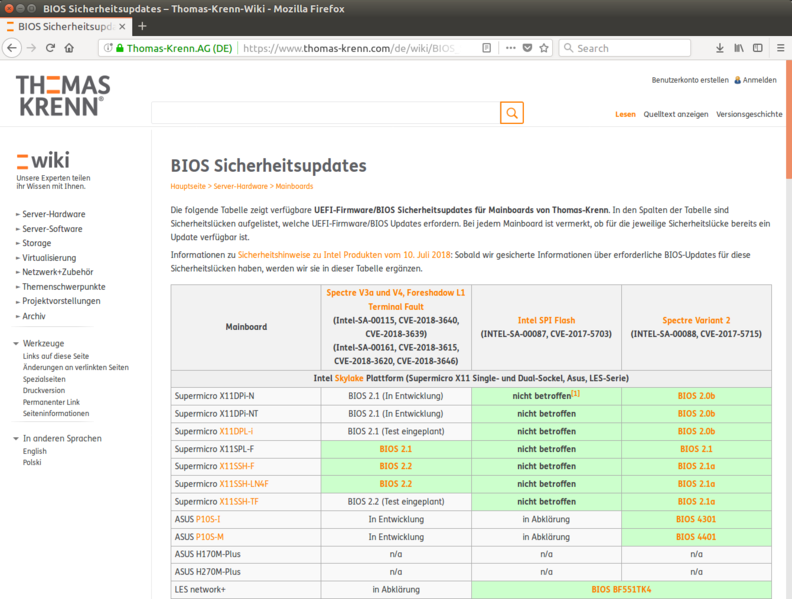Click Benutzerkonto erstellen link
Image resolution: width=792 pixels, height=599 pixels.
pyautogui.click(x=690, y=80)
